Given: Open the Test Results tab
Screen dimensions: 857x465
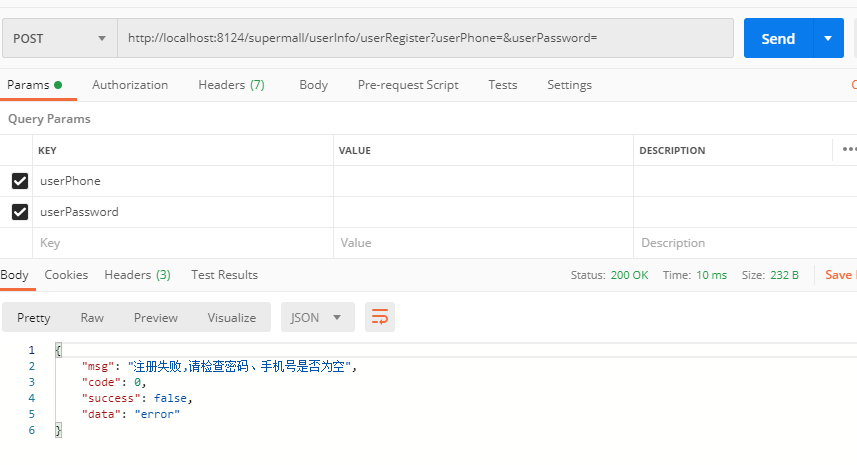Looking at the screenshot, I should (224, 275).
